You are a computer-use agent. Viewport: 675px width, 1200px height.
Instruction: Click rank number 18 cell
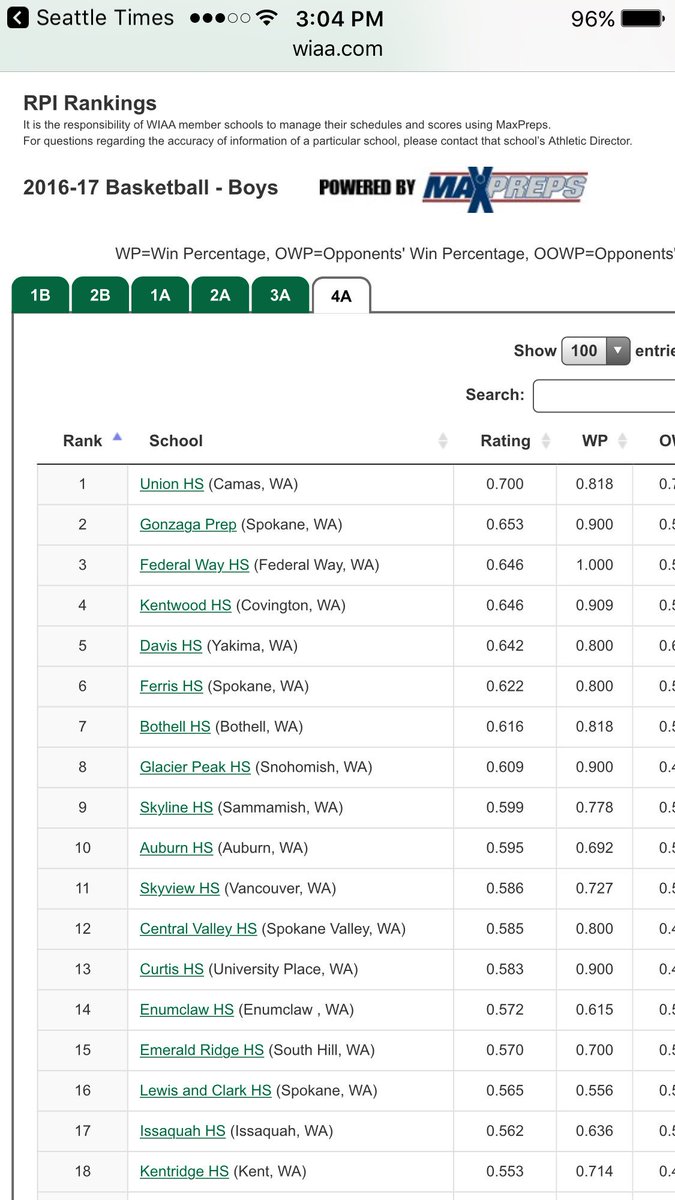tap(83, 1171)
